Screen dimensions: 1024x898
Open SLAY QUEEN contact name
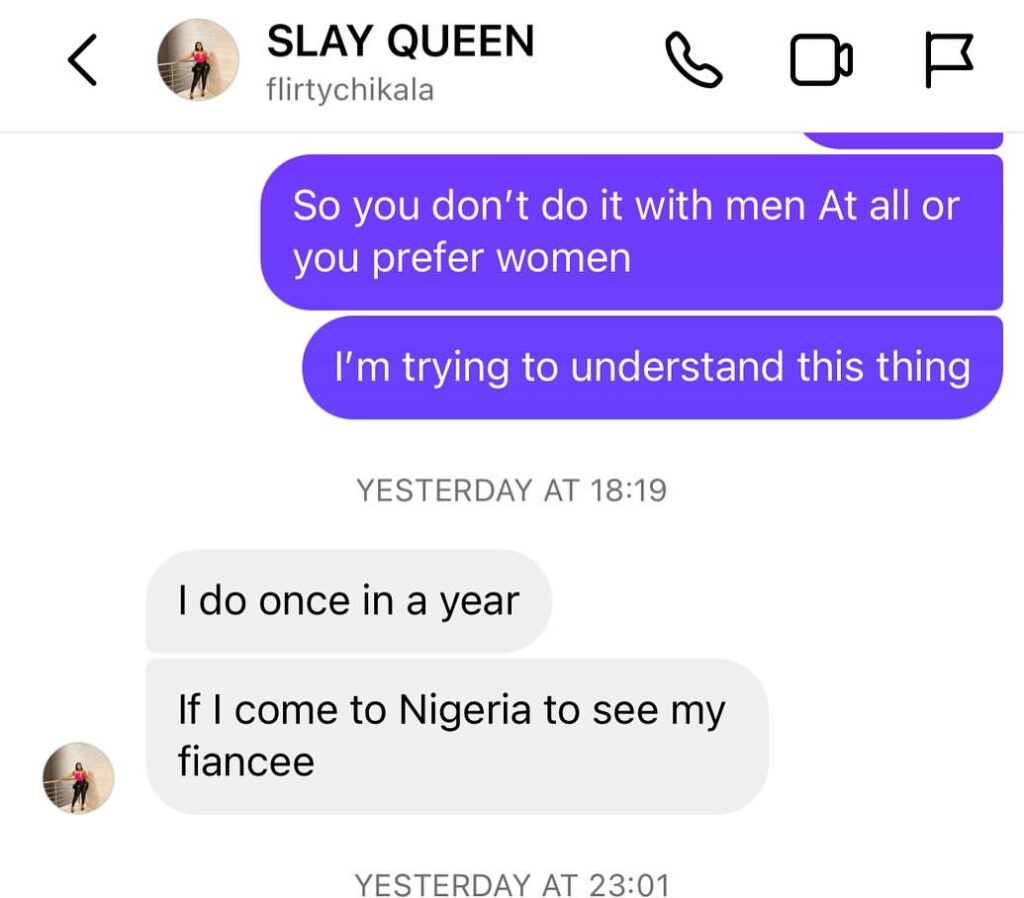click(400, 41)
